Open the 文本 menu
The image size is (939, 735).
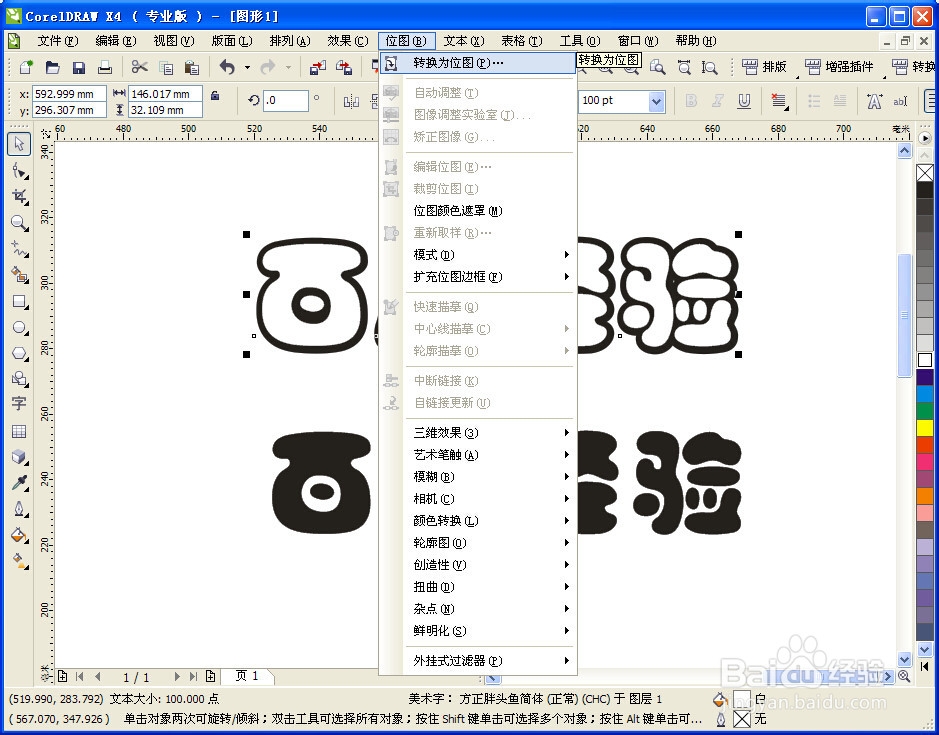point(464,41)
